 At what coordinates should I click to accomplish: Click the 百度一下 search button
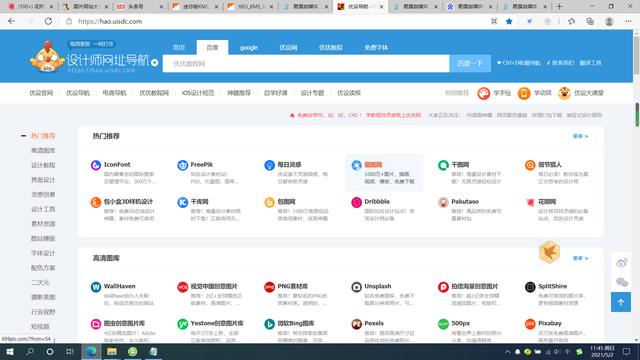tap(470, 64)
